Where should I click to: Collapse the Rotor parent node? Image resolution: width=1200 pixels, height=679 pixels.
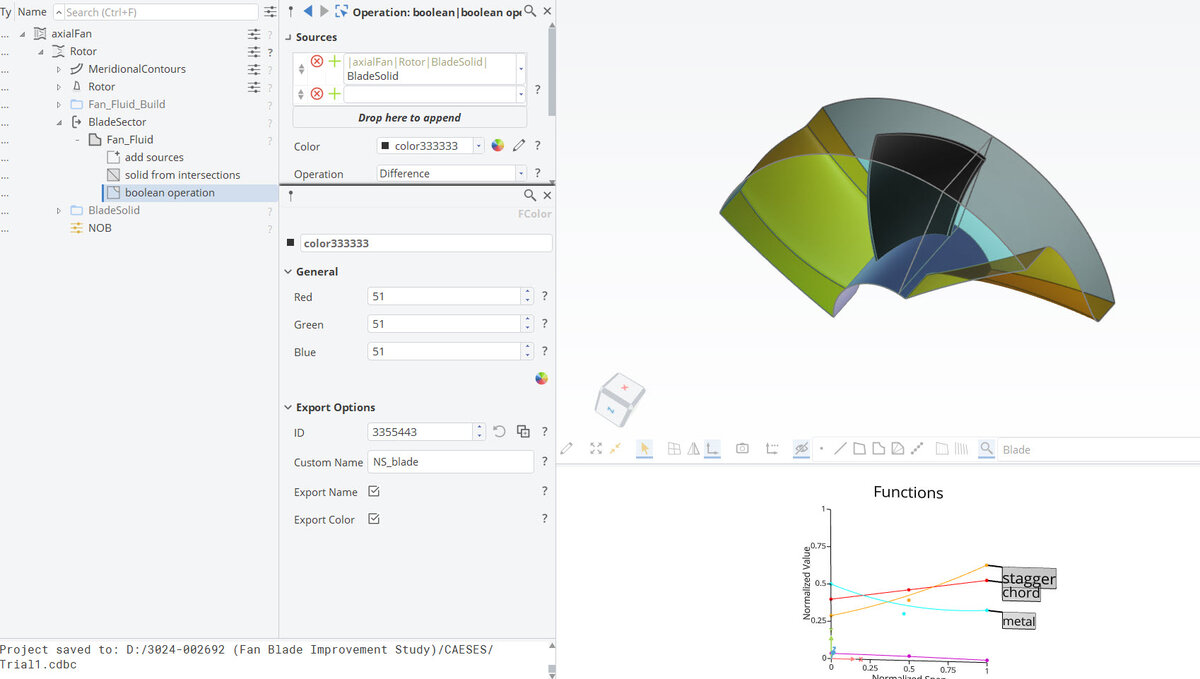point(41,51)
